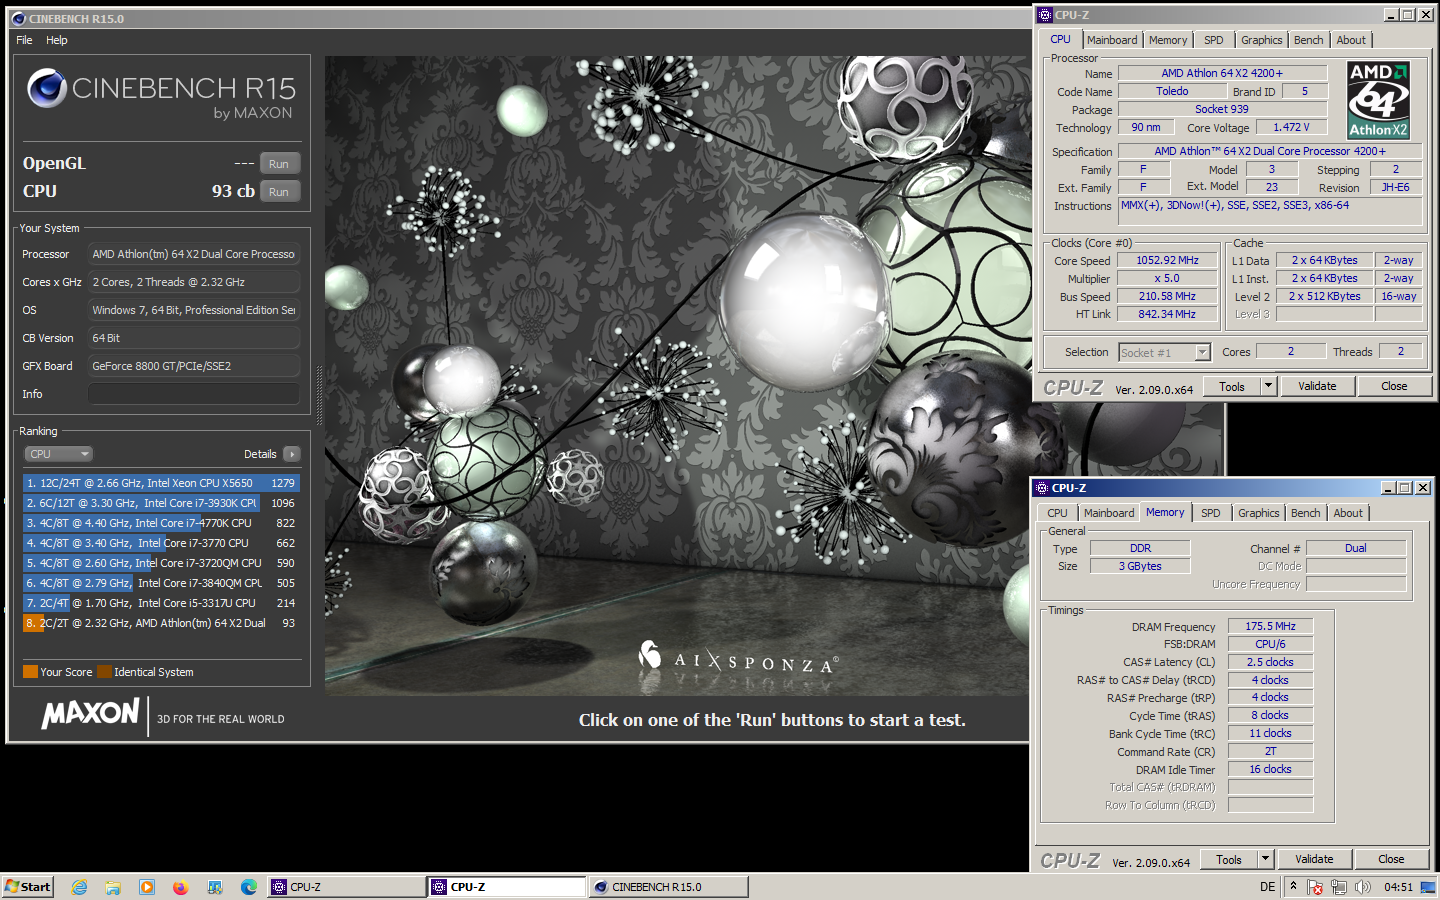Click the rendered Cinebench scene image
This screenshot has height=900, width=1440.
[677, 375]
